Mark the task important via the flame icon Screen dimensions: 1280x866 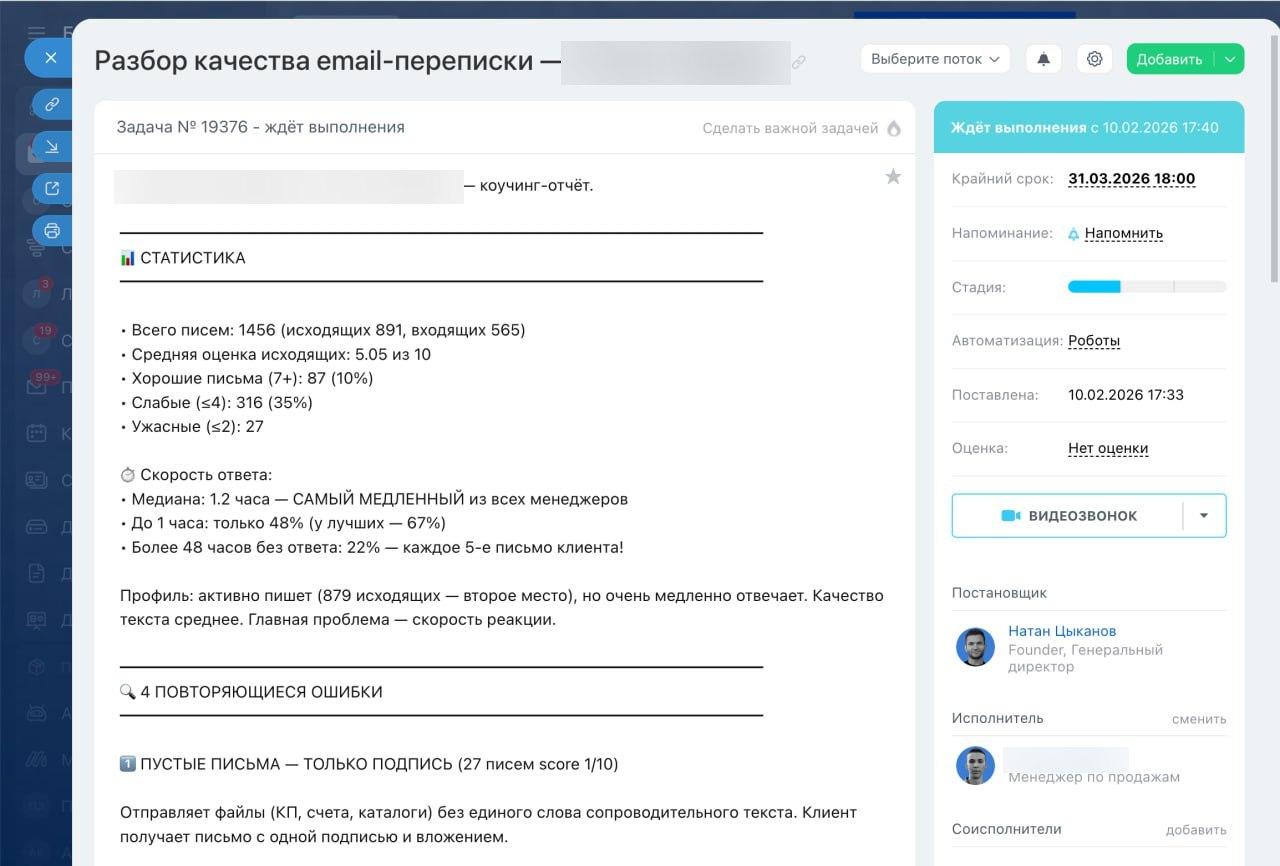pos(894,128)
